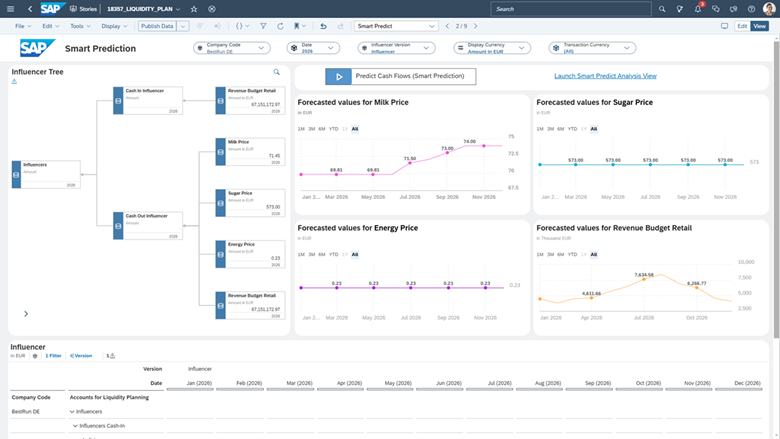Screen dimensions: 780x439
Task: Select All range in Energy Price chart
Action: [355, 255]
